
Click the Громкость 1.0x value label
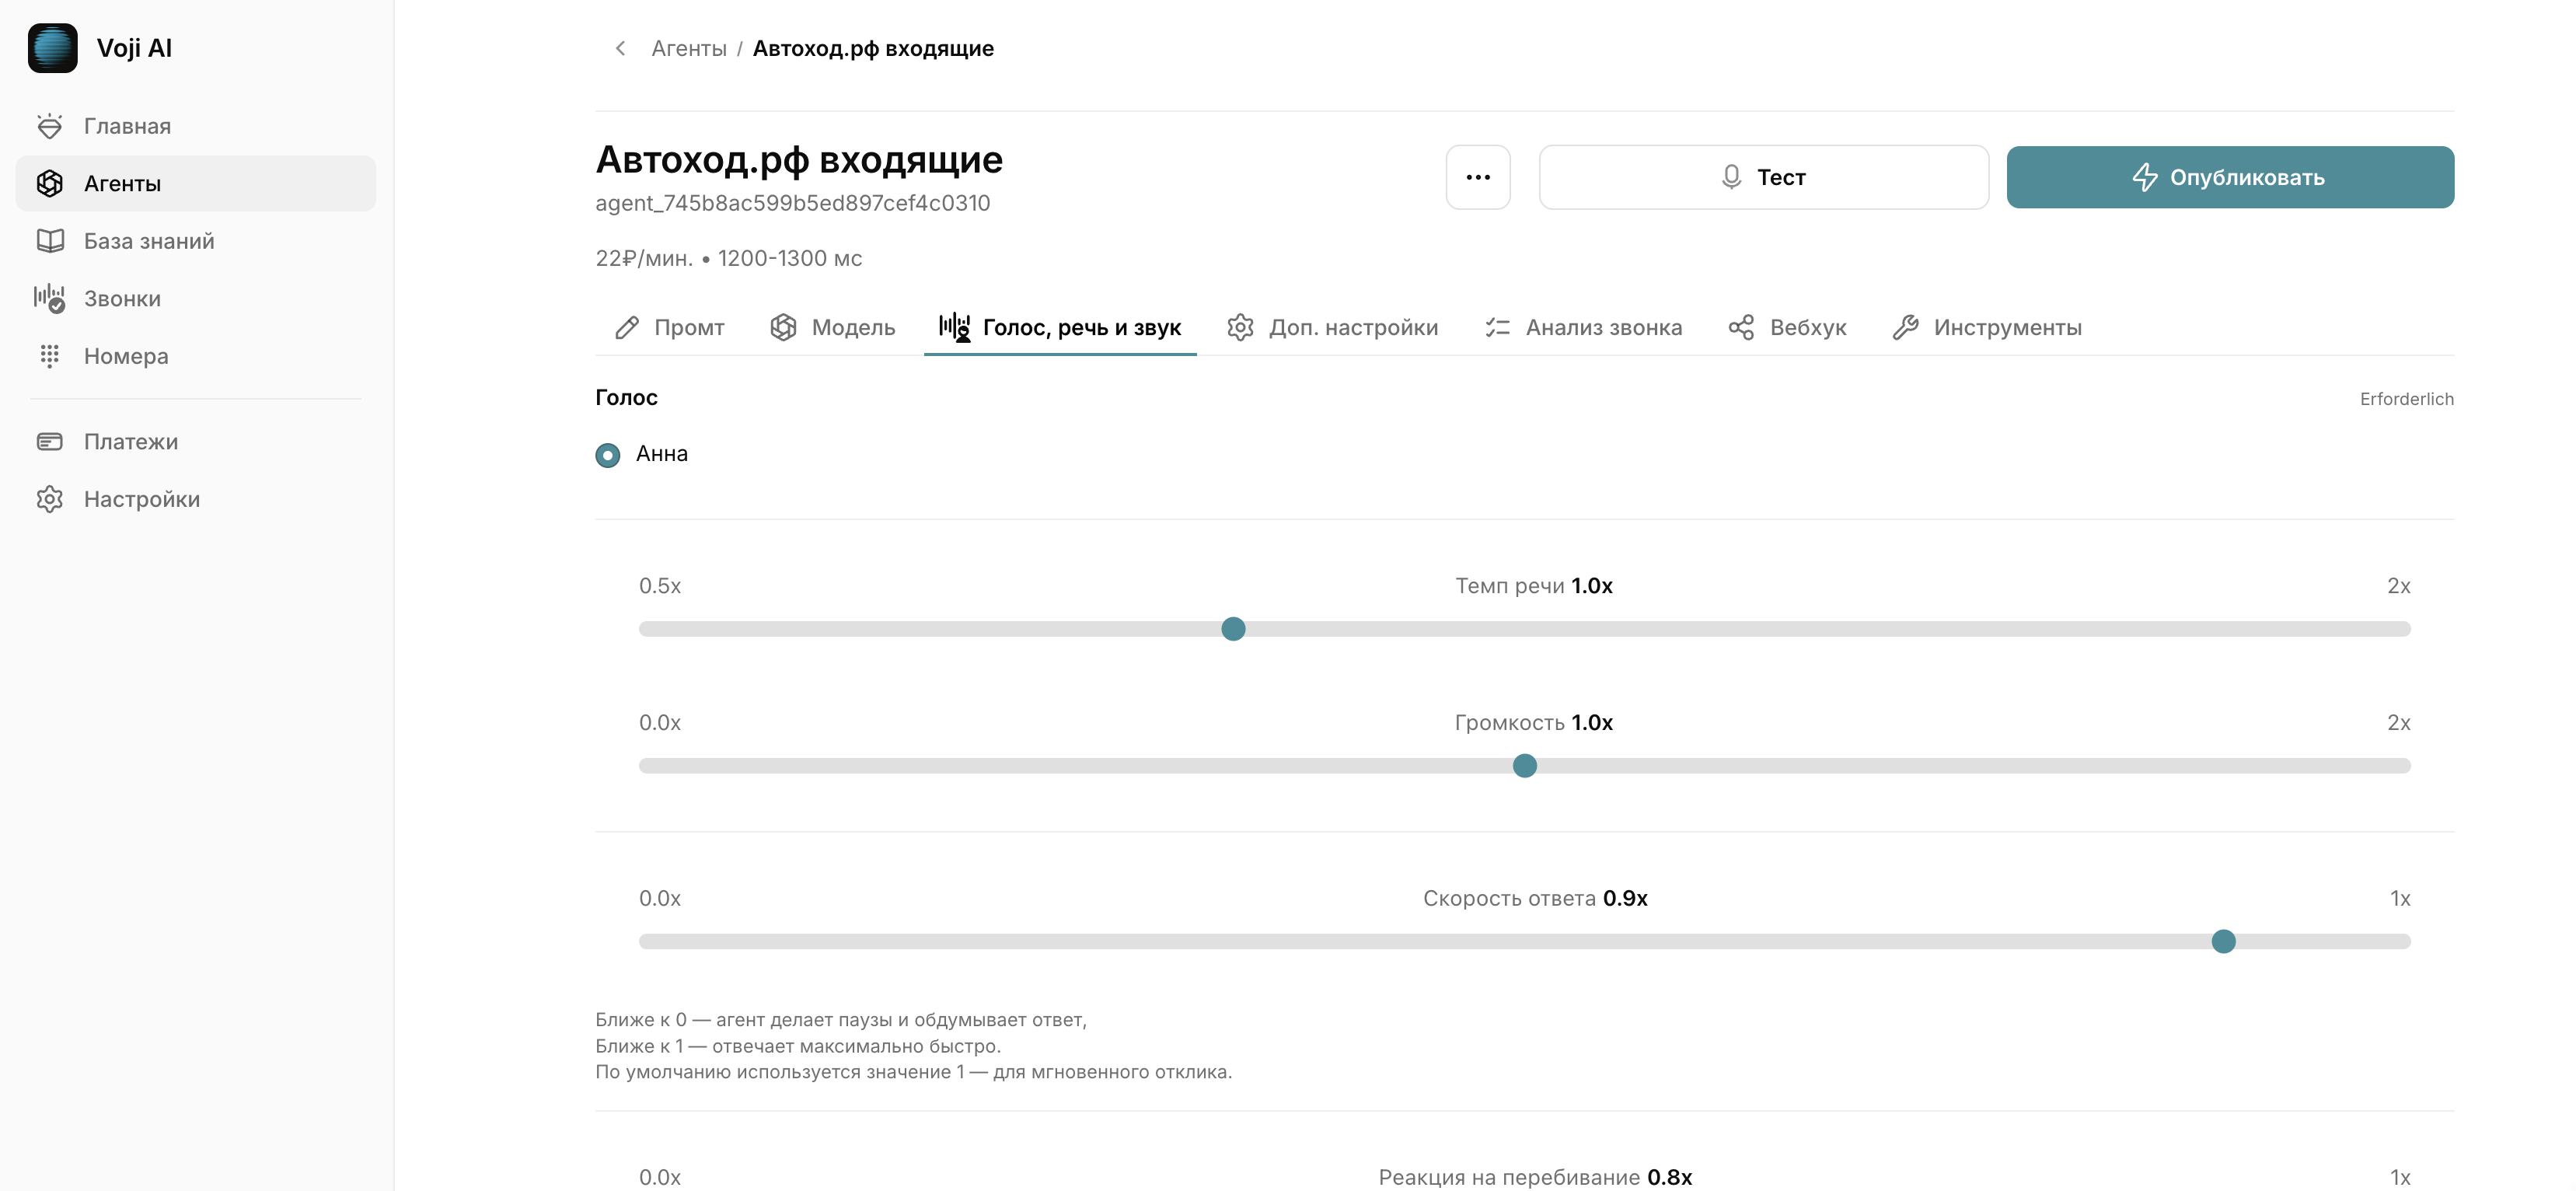1533,723
